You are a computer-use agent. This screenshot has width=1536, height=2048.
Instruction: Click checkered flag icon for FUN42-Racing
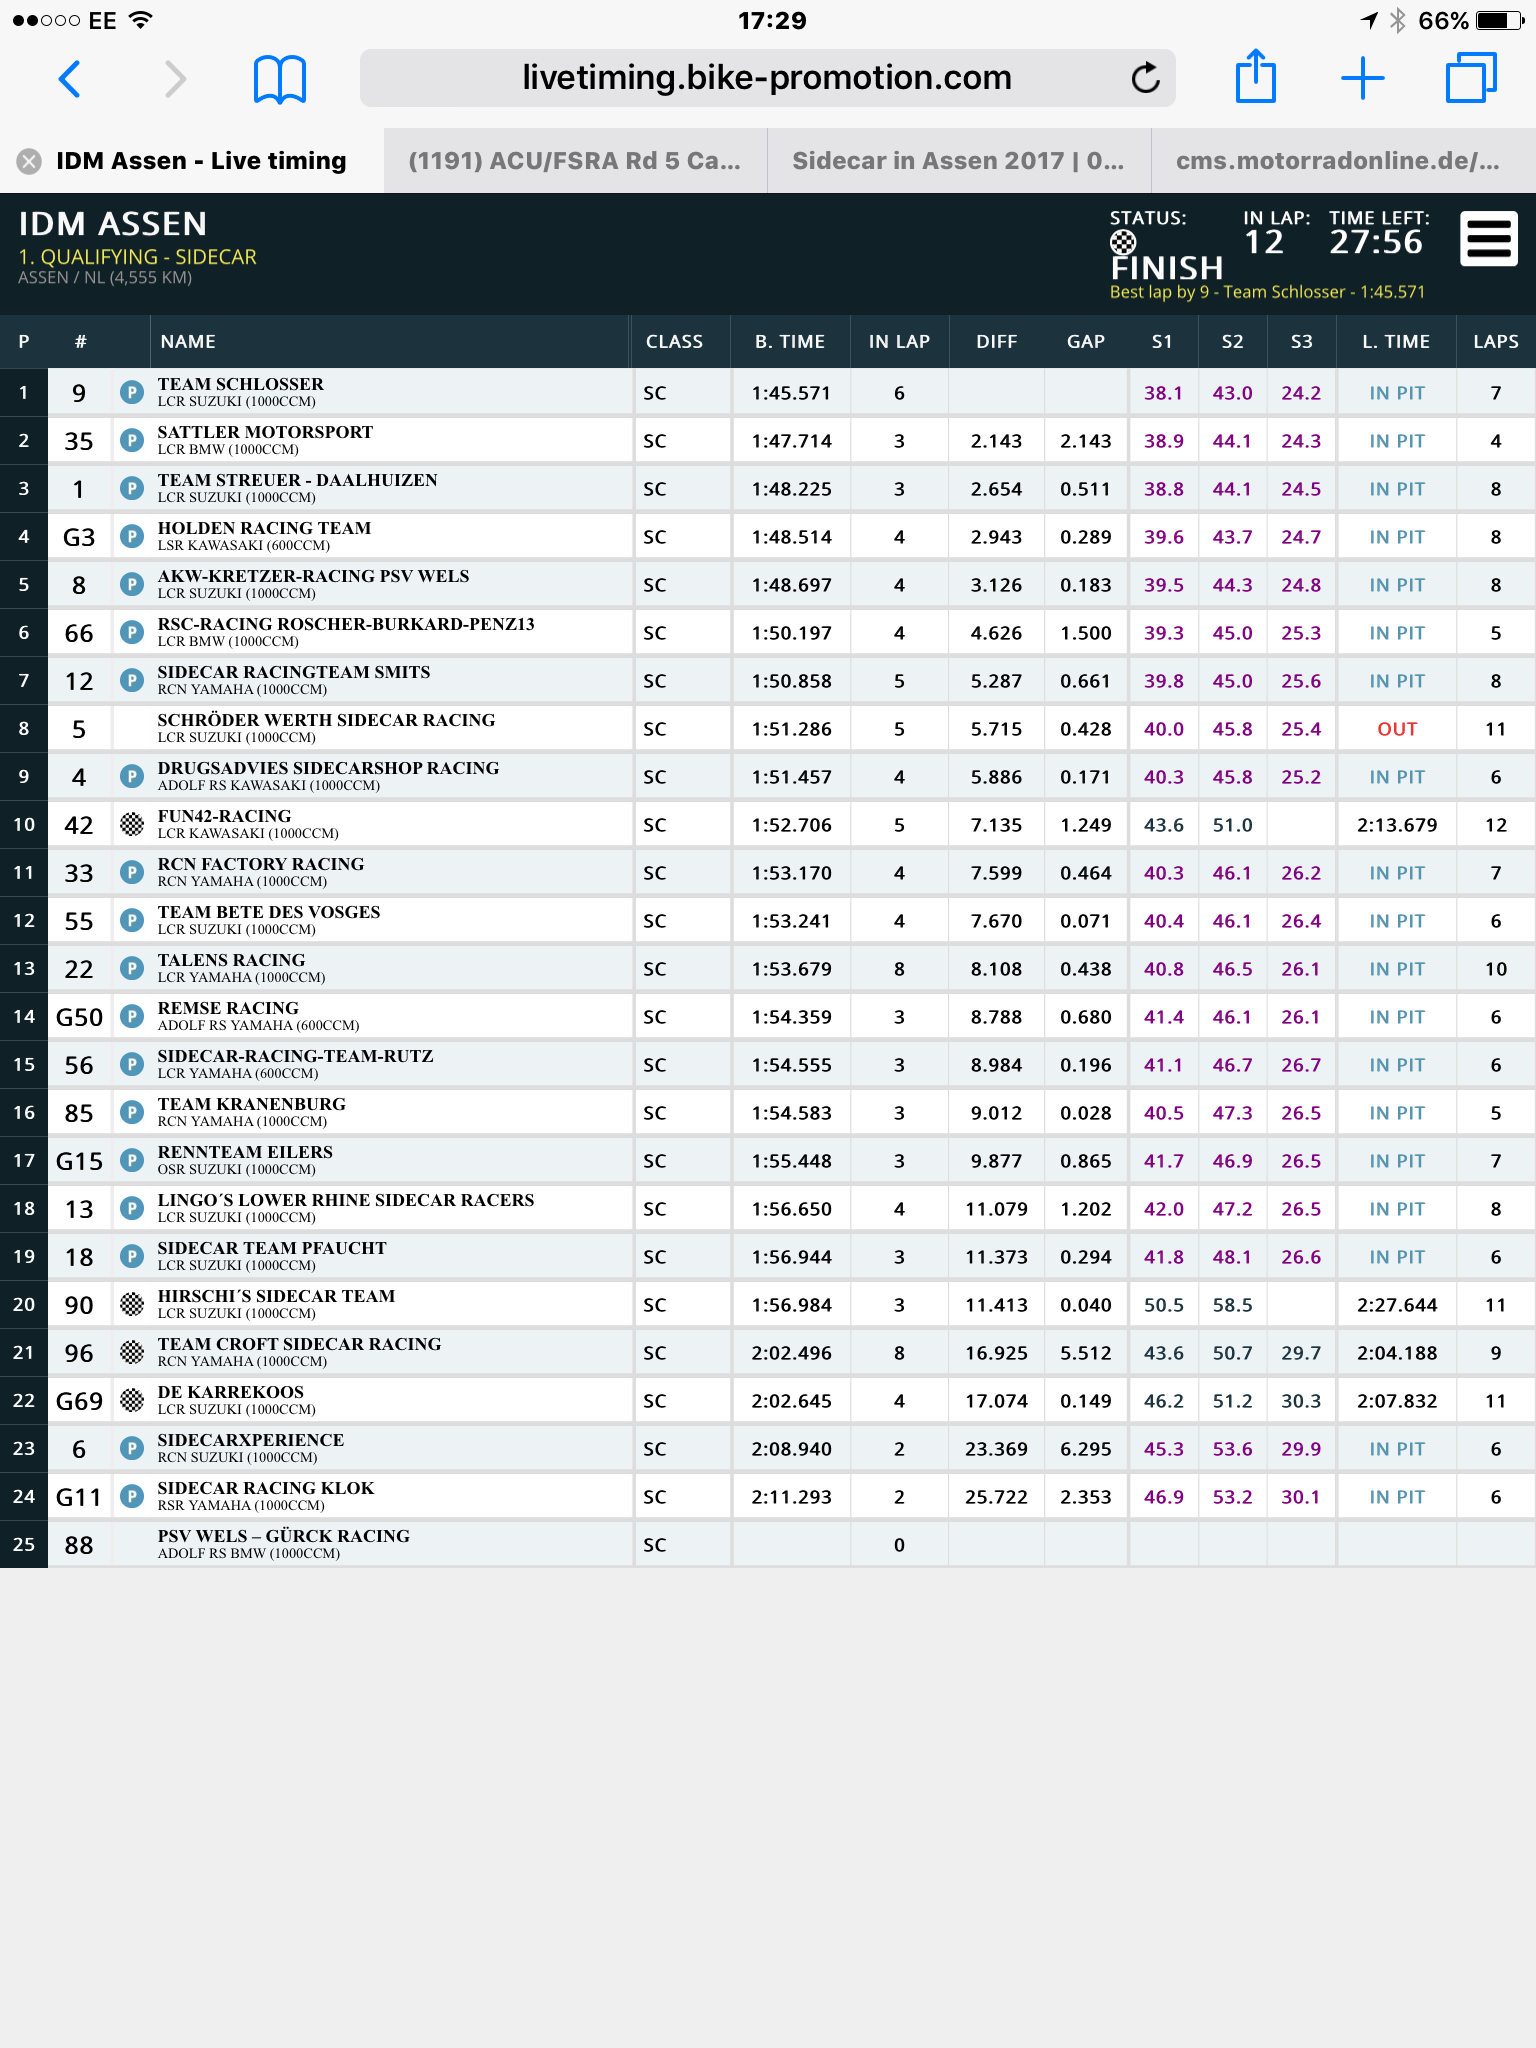coord(131,825)
